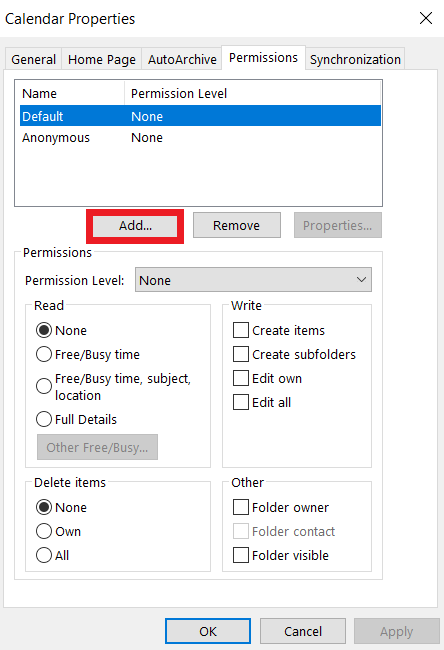The width and height of the screenshot is (444, 650).
Task: Click OK to confirm properties
Action: pos(208,631)
